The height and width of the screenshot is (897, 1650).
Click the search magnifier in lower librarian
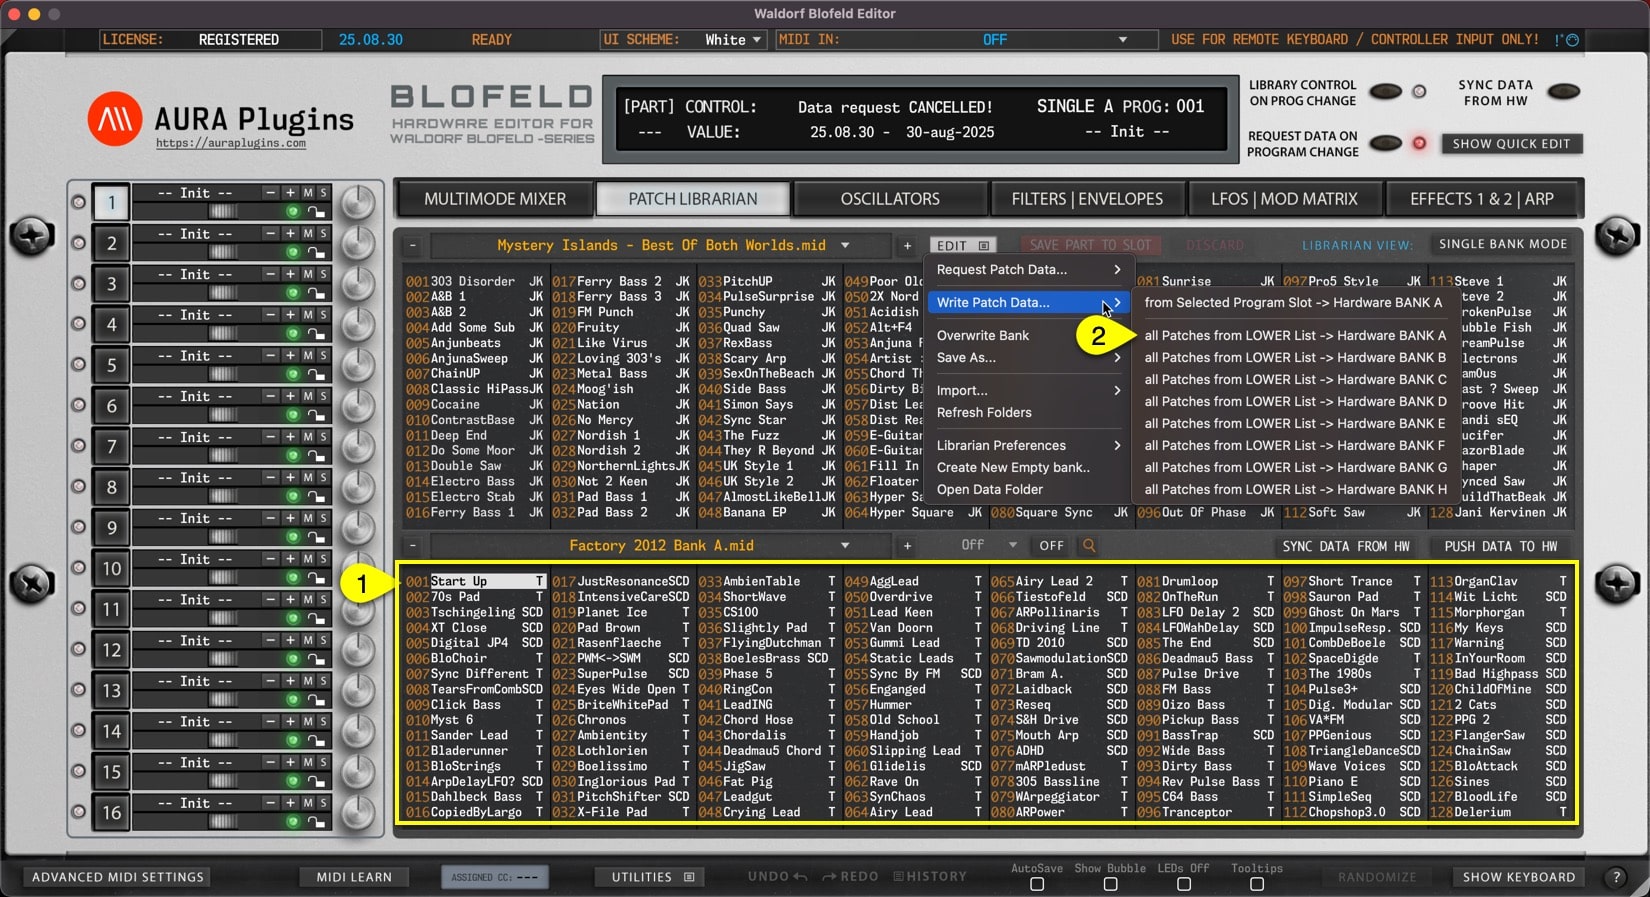click(x=1089, y=545)
